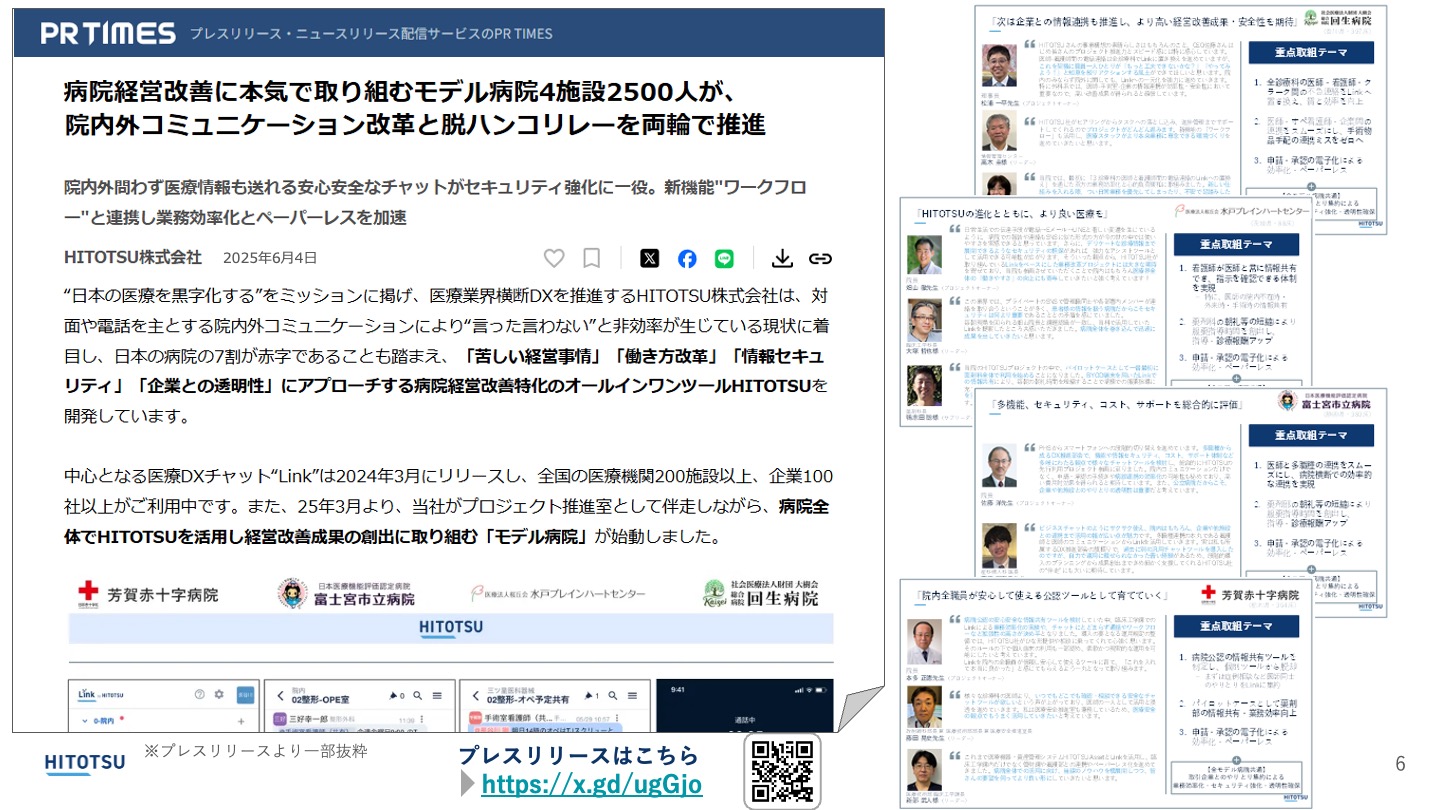Open the 芳賀赤十字病院 slide thumbnail
This screenshot has height=810, width=1440.
tap(1105, 692)
